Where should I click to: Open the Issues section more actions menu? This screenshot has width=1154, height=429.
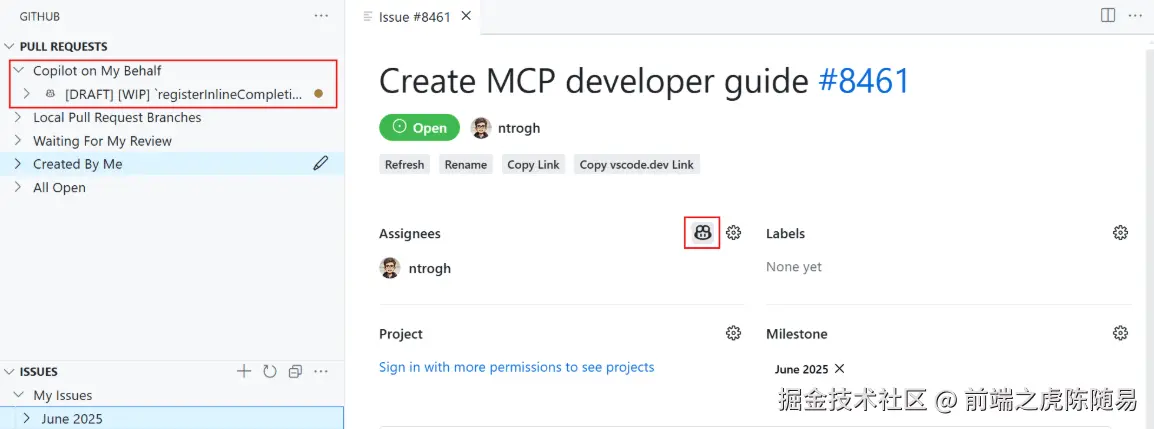tap(321, 372)
